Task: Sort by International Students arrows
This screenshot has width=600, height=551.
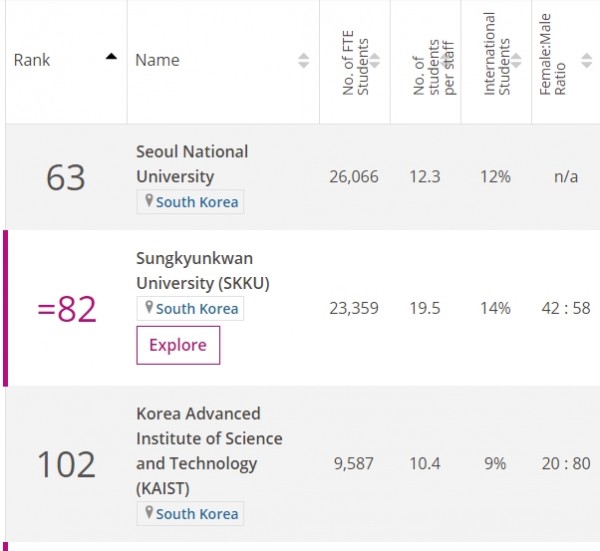Action: (x=516, y=60)
